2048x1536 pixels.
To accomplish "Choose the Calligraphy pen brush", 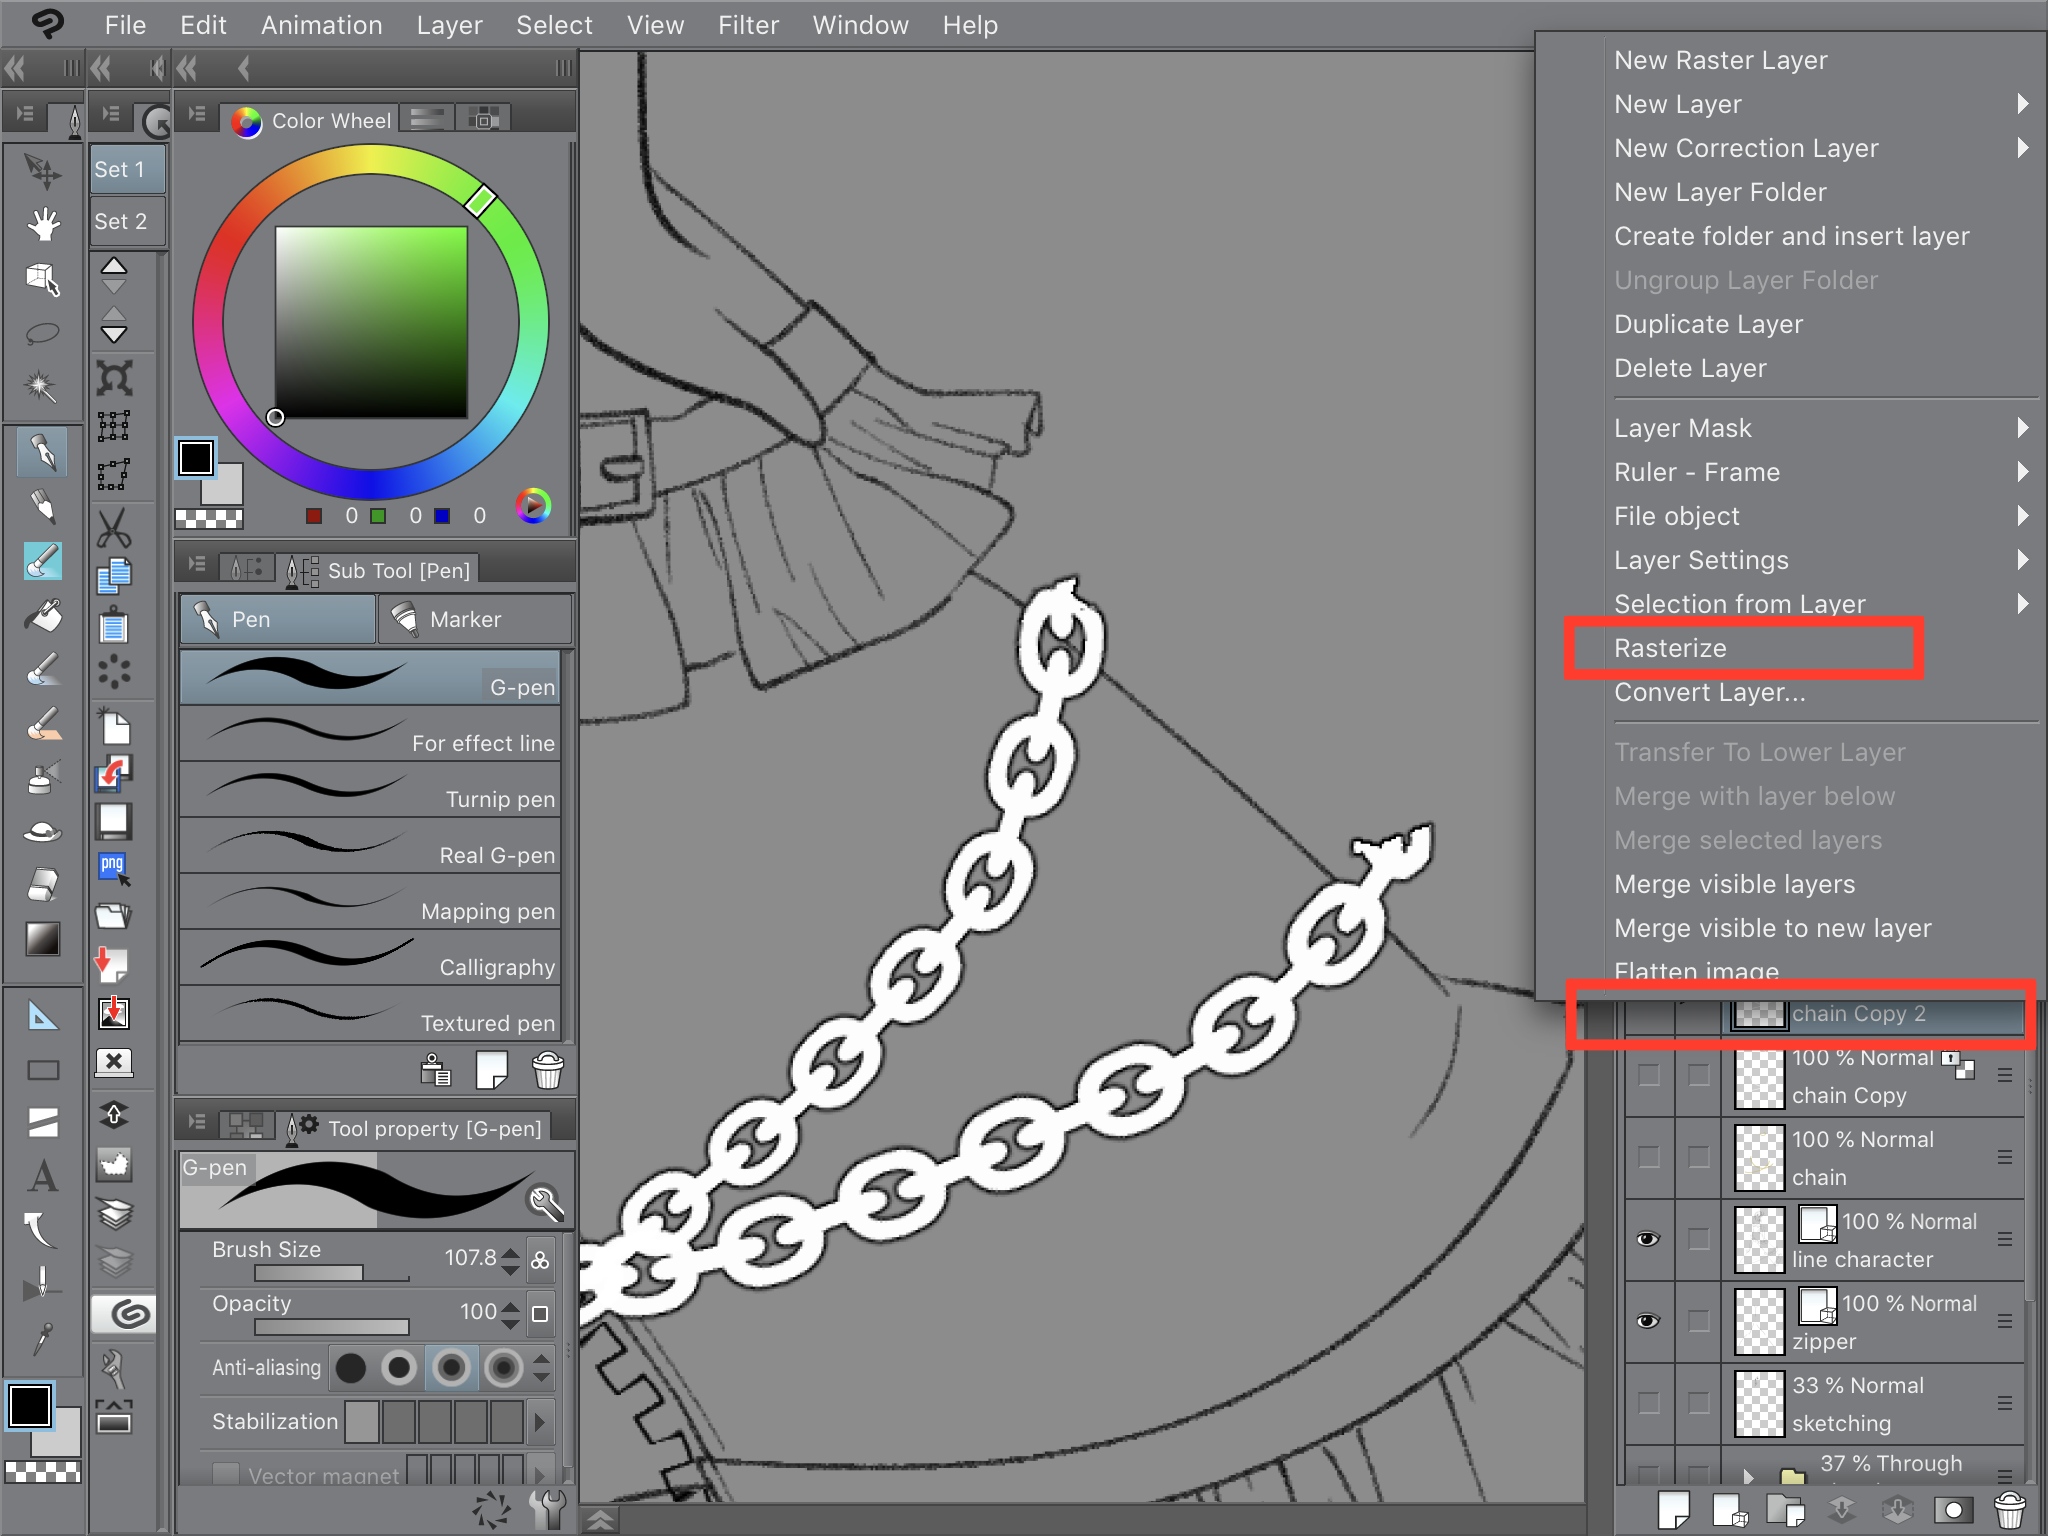I will point(370,957).
